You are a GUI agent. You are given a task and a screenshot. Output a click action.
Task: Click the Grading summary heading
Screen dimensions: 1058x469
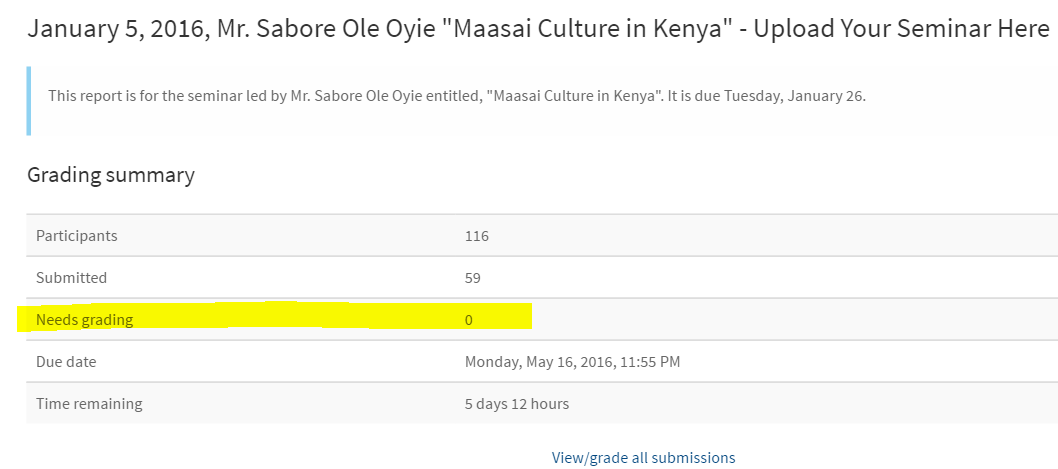point(111,175)
